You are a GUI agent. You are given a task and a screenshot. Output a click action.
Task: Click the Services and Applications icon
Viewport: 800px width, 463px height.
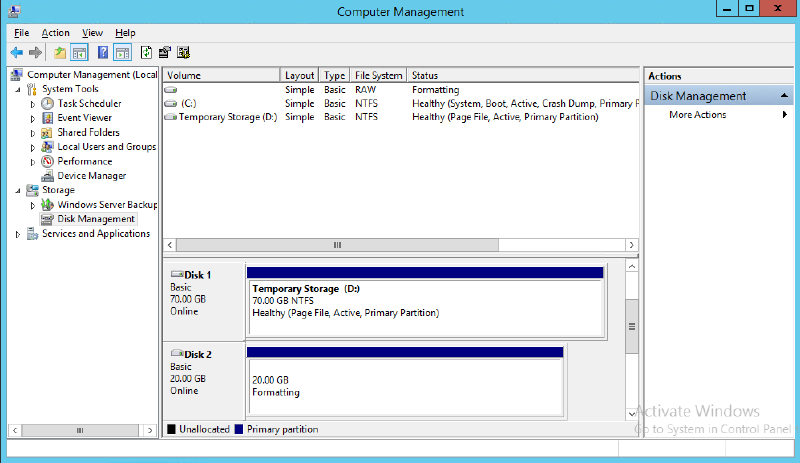pos(32,234)
